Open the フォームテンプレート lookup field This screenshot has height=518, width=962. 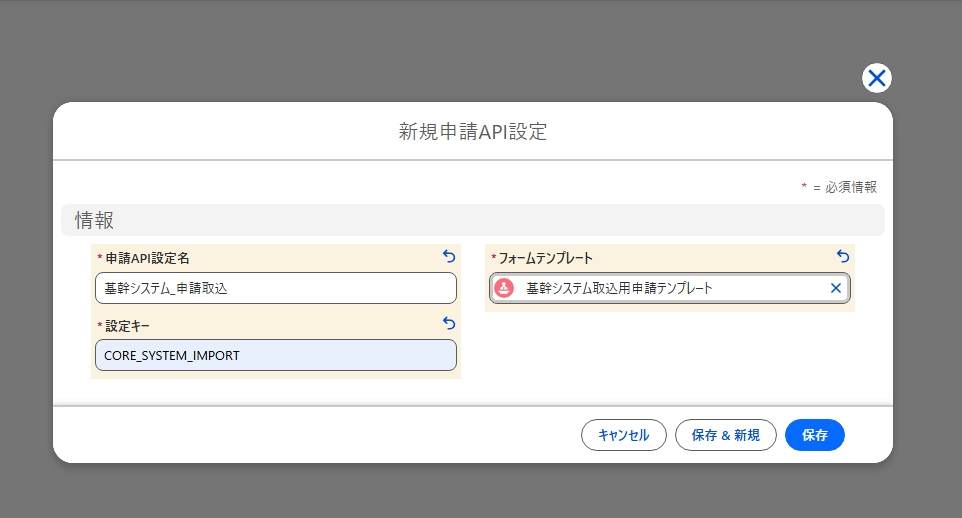669,288
